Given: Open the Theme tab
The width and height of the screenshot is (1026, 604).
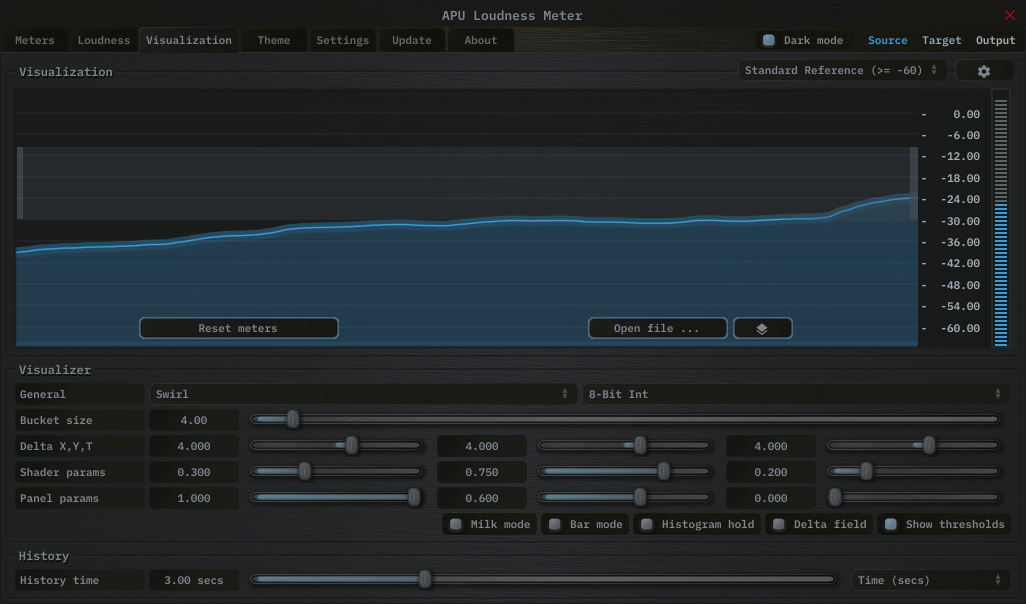Looking at the screenshot, I should [x=273, y=41].
